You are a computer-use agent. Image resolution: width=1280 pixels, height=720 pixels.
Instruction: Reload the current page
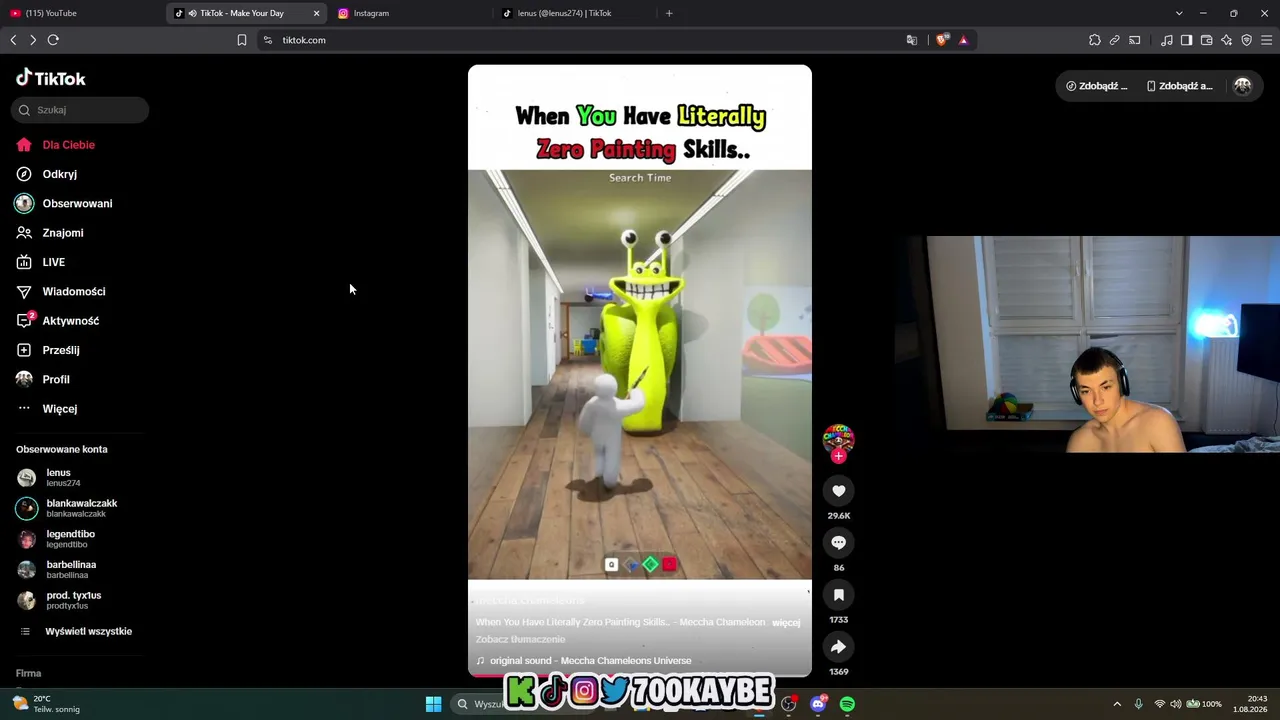click(x=53, y=40)
